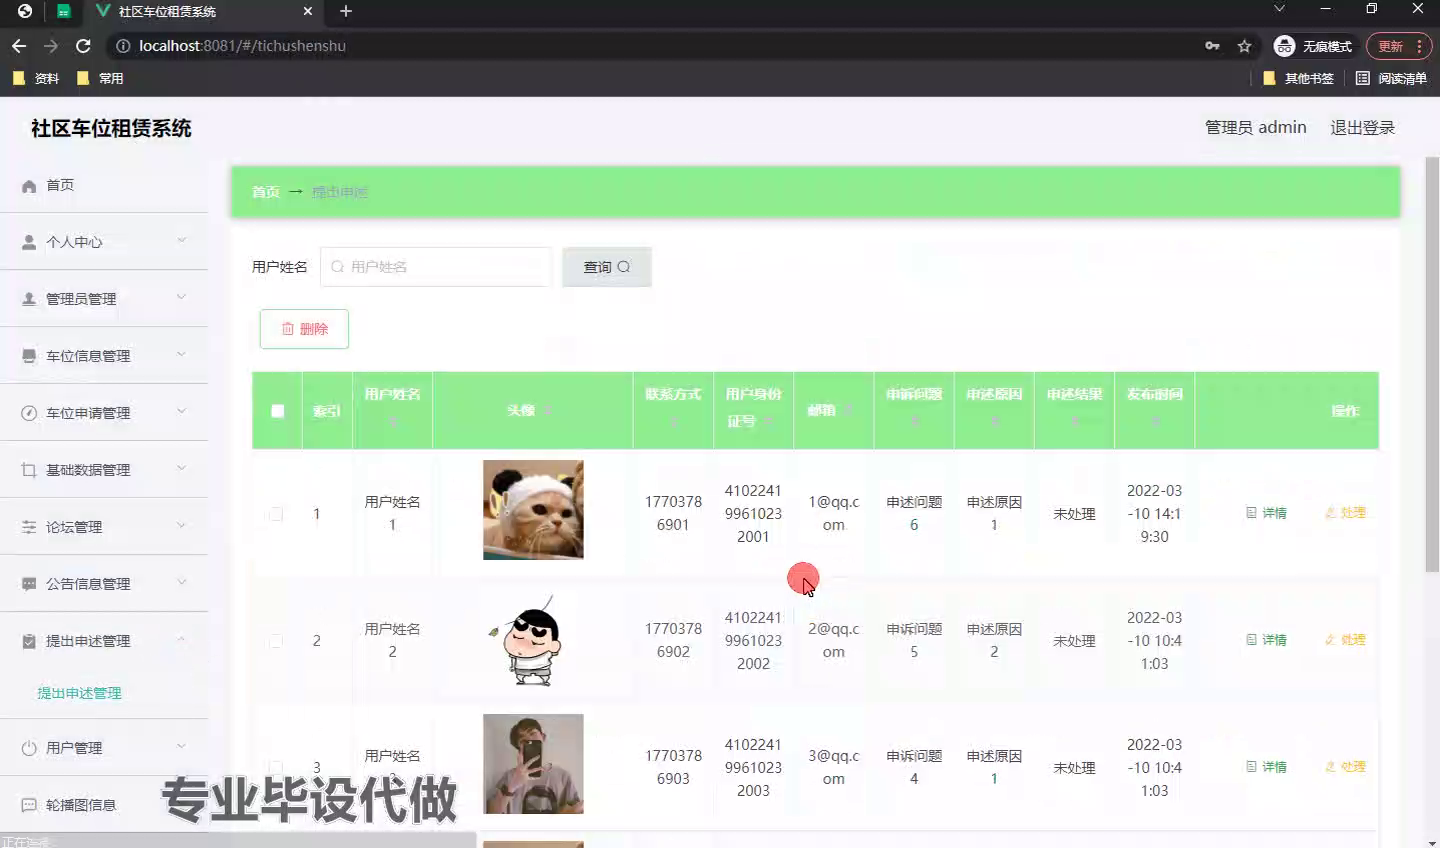Expand the 管理员管理 chevron

point(181,297)
